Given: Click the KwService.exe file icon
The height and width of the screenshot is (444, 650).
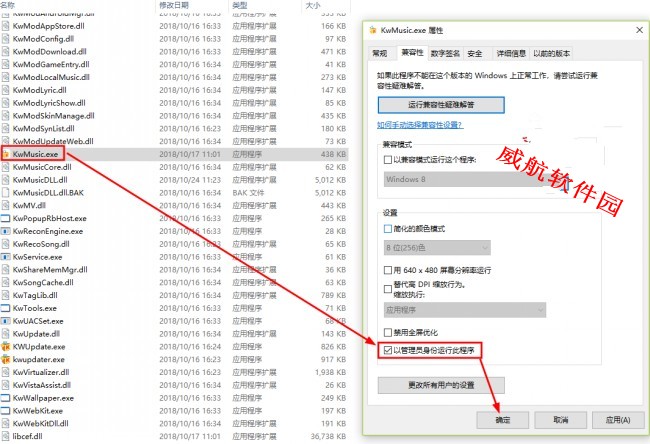Looking at the screenshot, I should point(5,257).
